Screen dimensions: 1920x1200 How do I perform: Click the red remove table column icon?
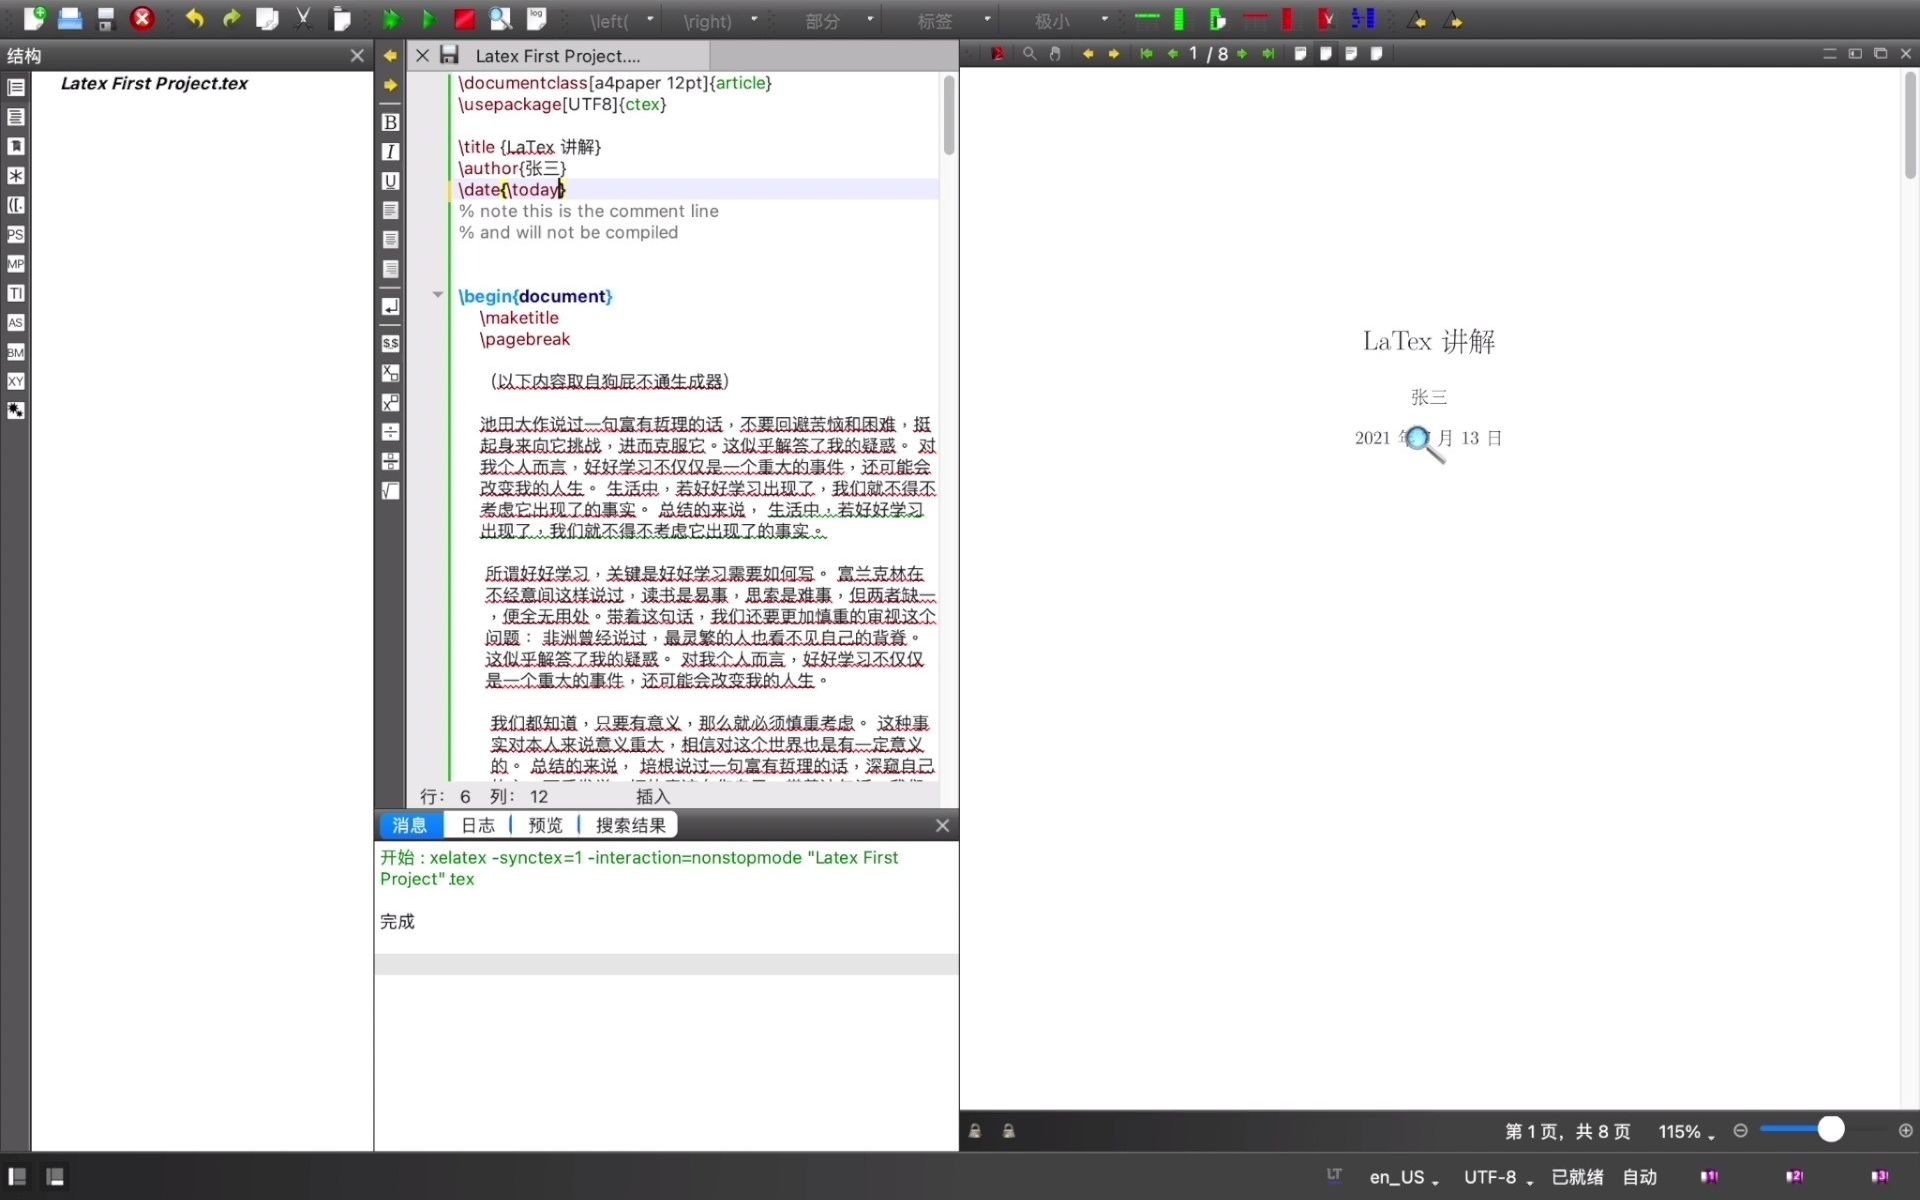tap(1288, 18)
